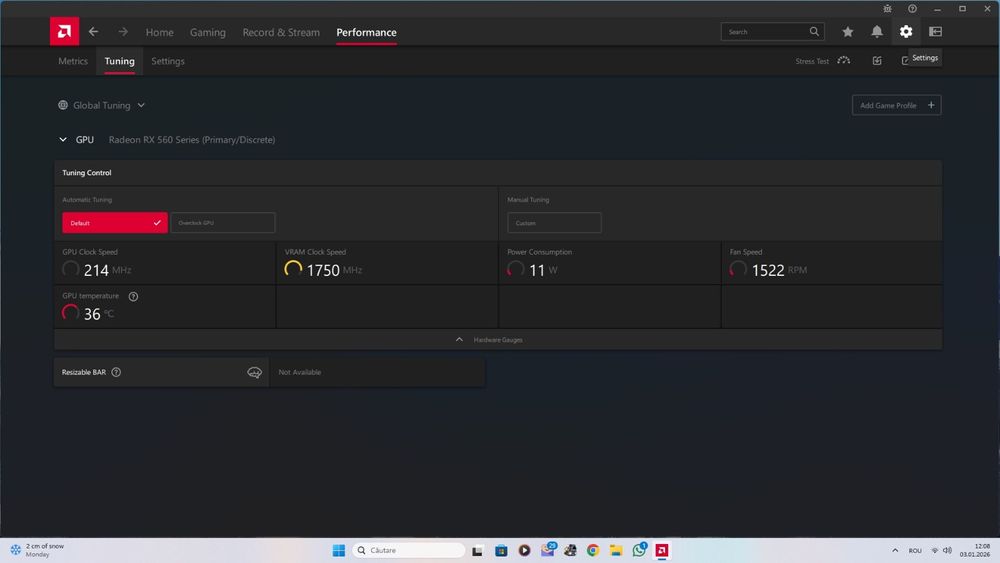Open the Global Tuning dropdown
Screen dimensions: 1000x563
102,105
